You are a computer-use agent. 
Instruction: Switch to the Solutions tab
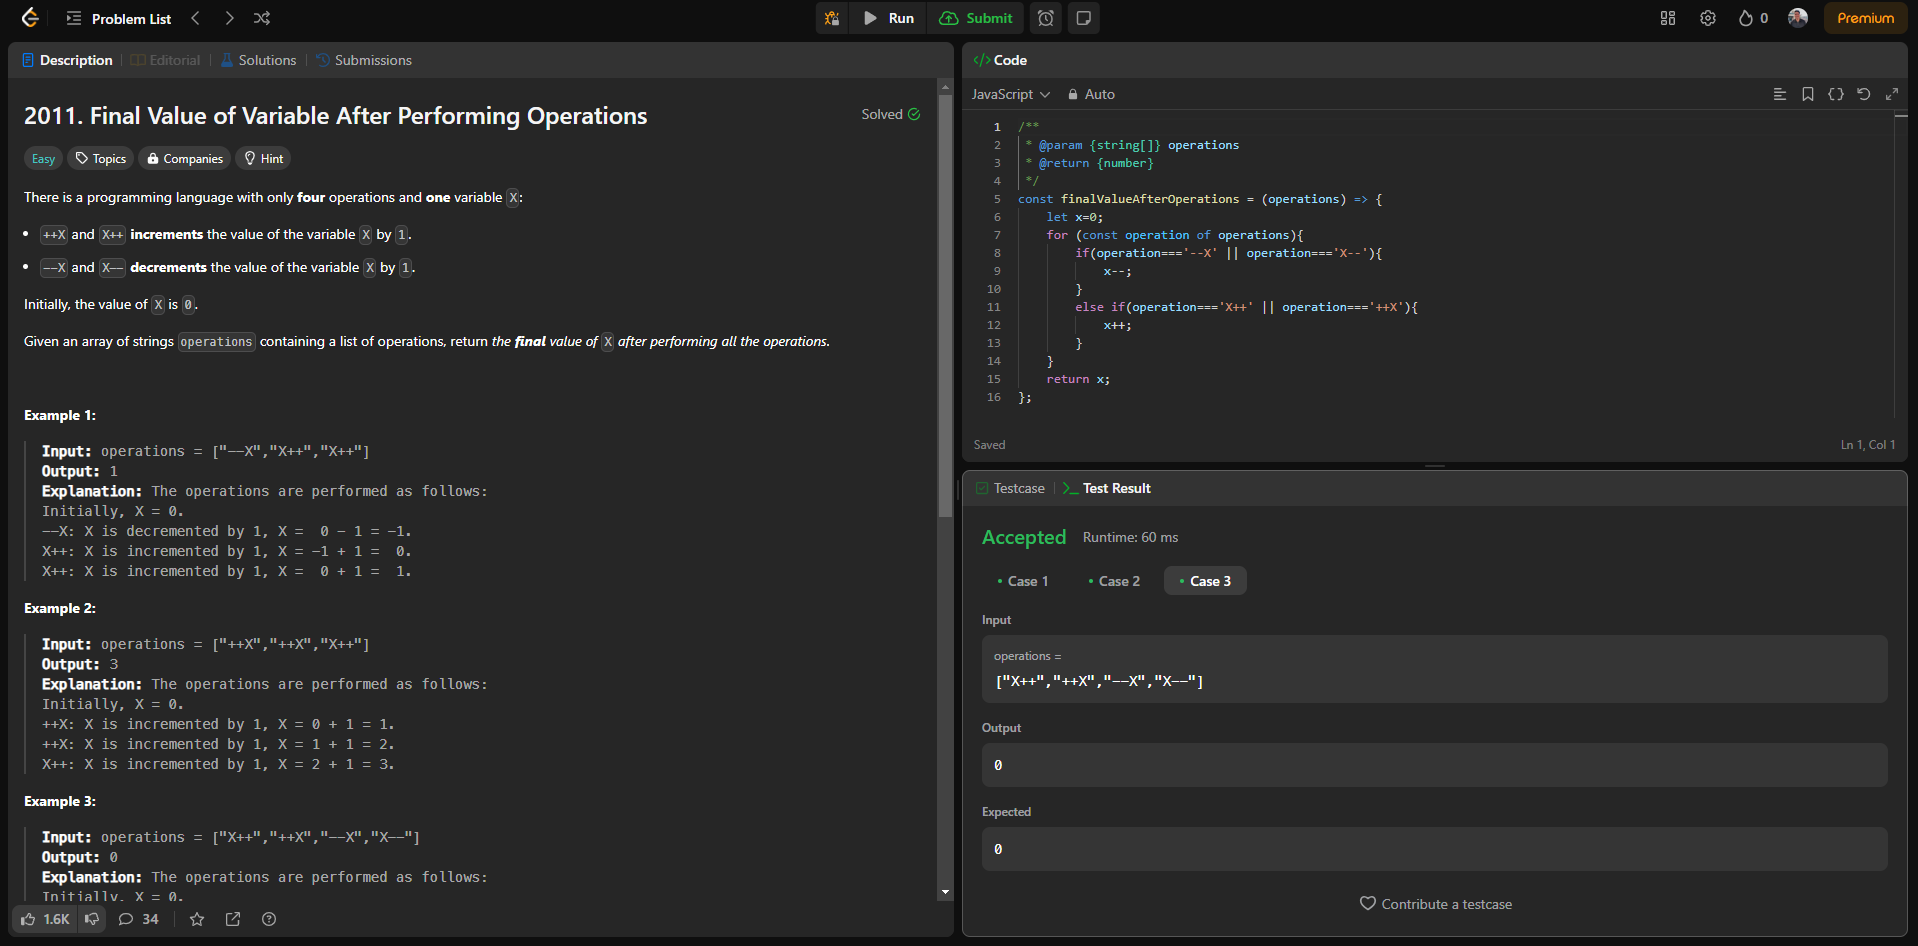[x=259, y=60]
